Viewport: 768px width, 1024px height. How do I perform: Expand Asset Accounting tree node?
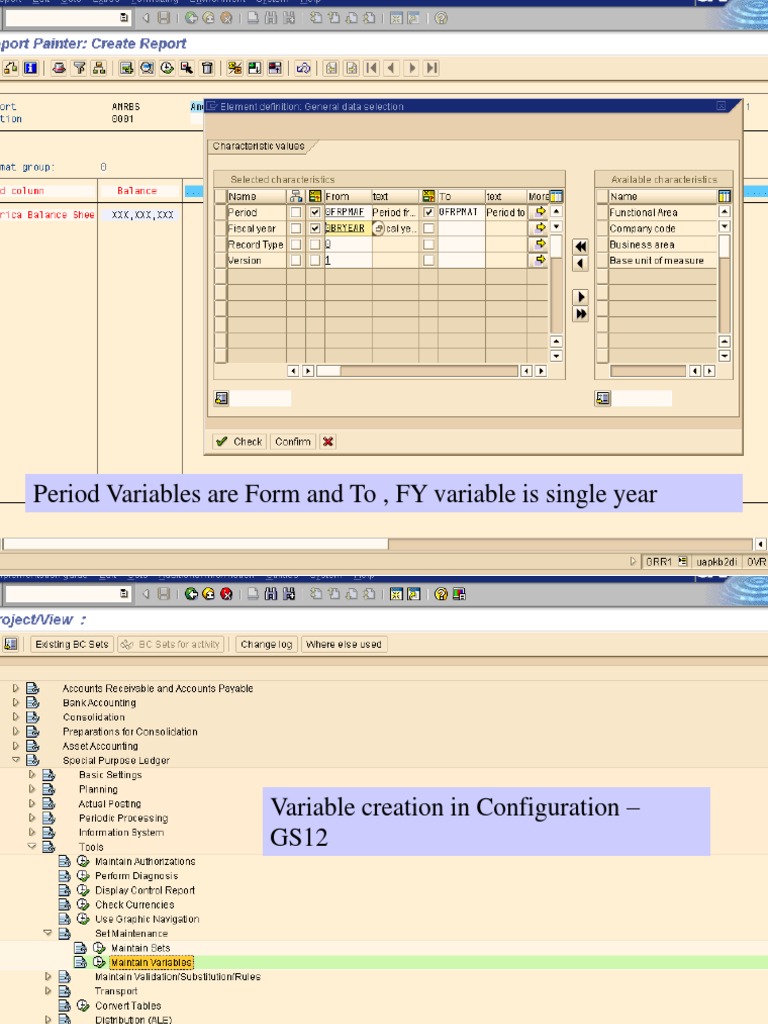(16, 745)
